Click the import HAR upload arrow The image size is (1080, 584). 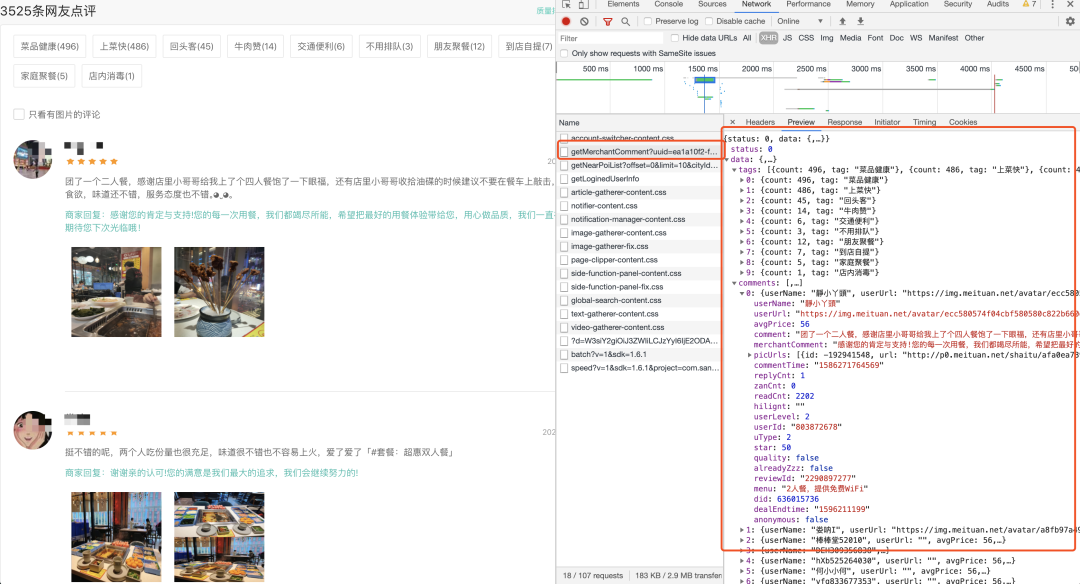click(x=842, y=21)
